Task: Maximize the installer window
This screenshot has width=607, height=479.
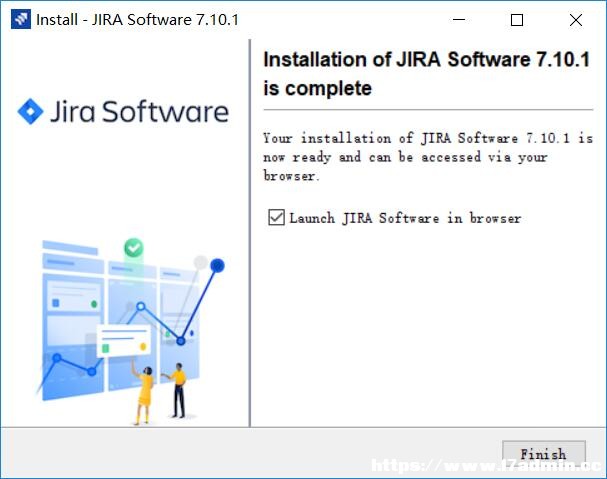Action: (517, 19)
